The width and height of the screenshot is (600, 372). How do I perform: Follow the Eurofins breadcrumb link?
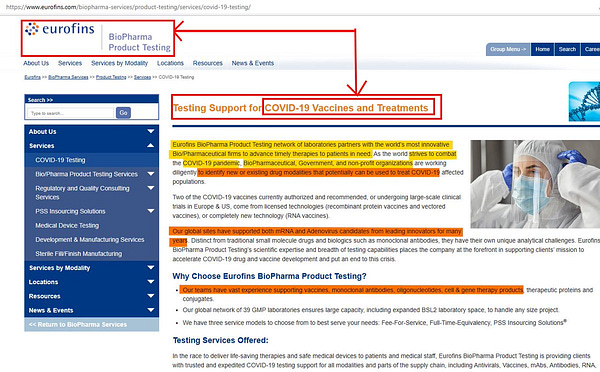click(x=33, y=77)
